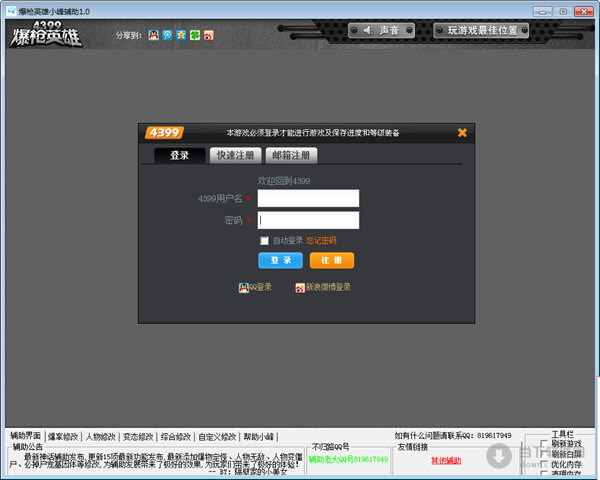Switch to 快速注册 tab
Viewport: 600px width, 480px height.
(x=235, y=155)
